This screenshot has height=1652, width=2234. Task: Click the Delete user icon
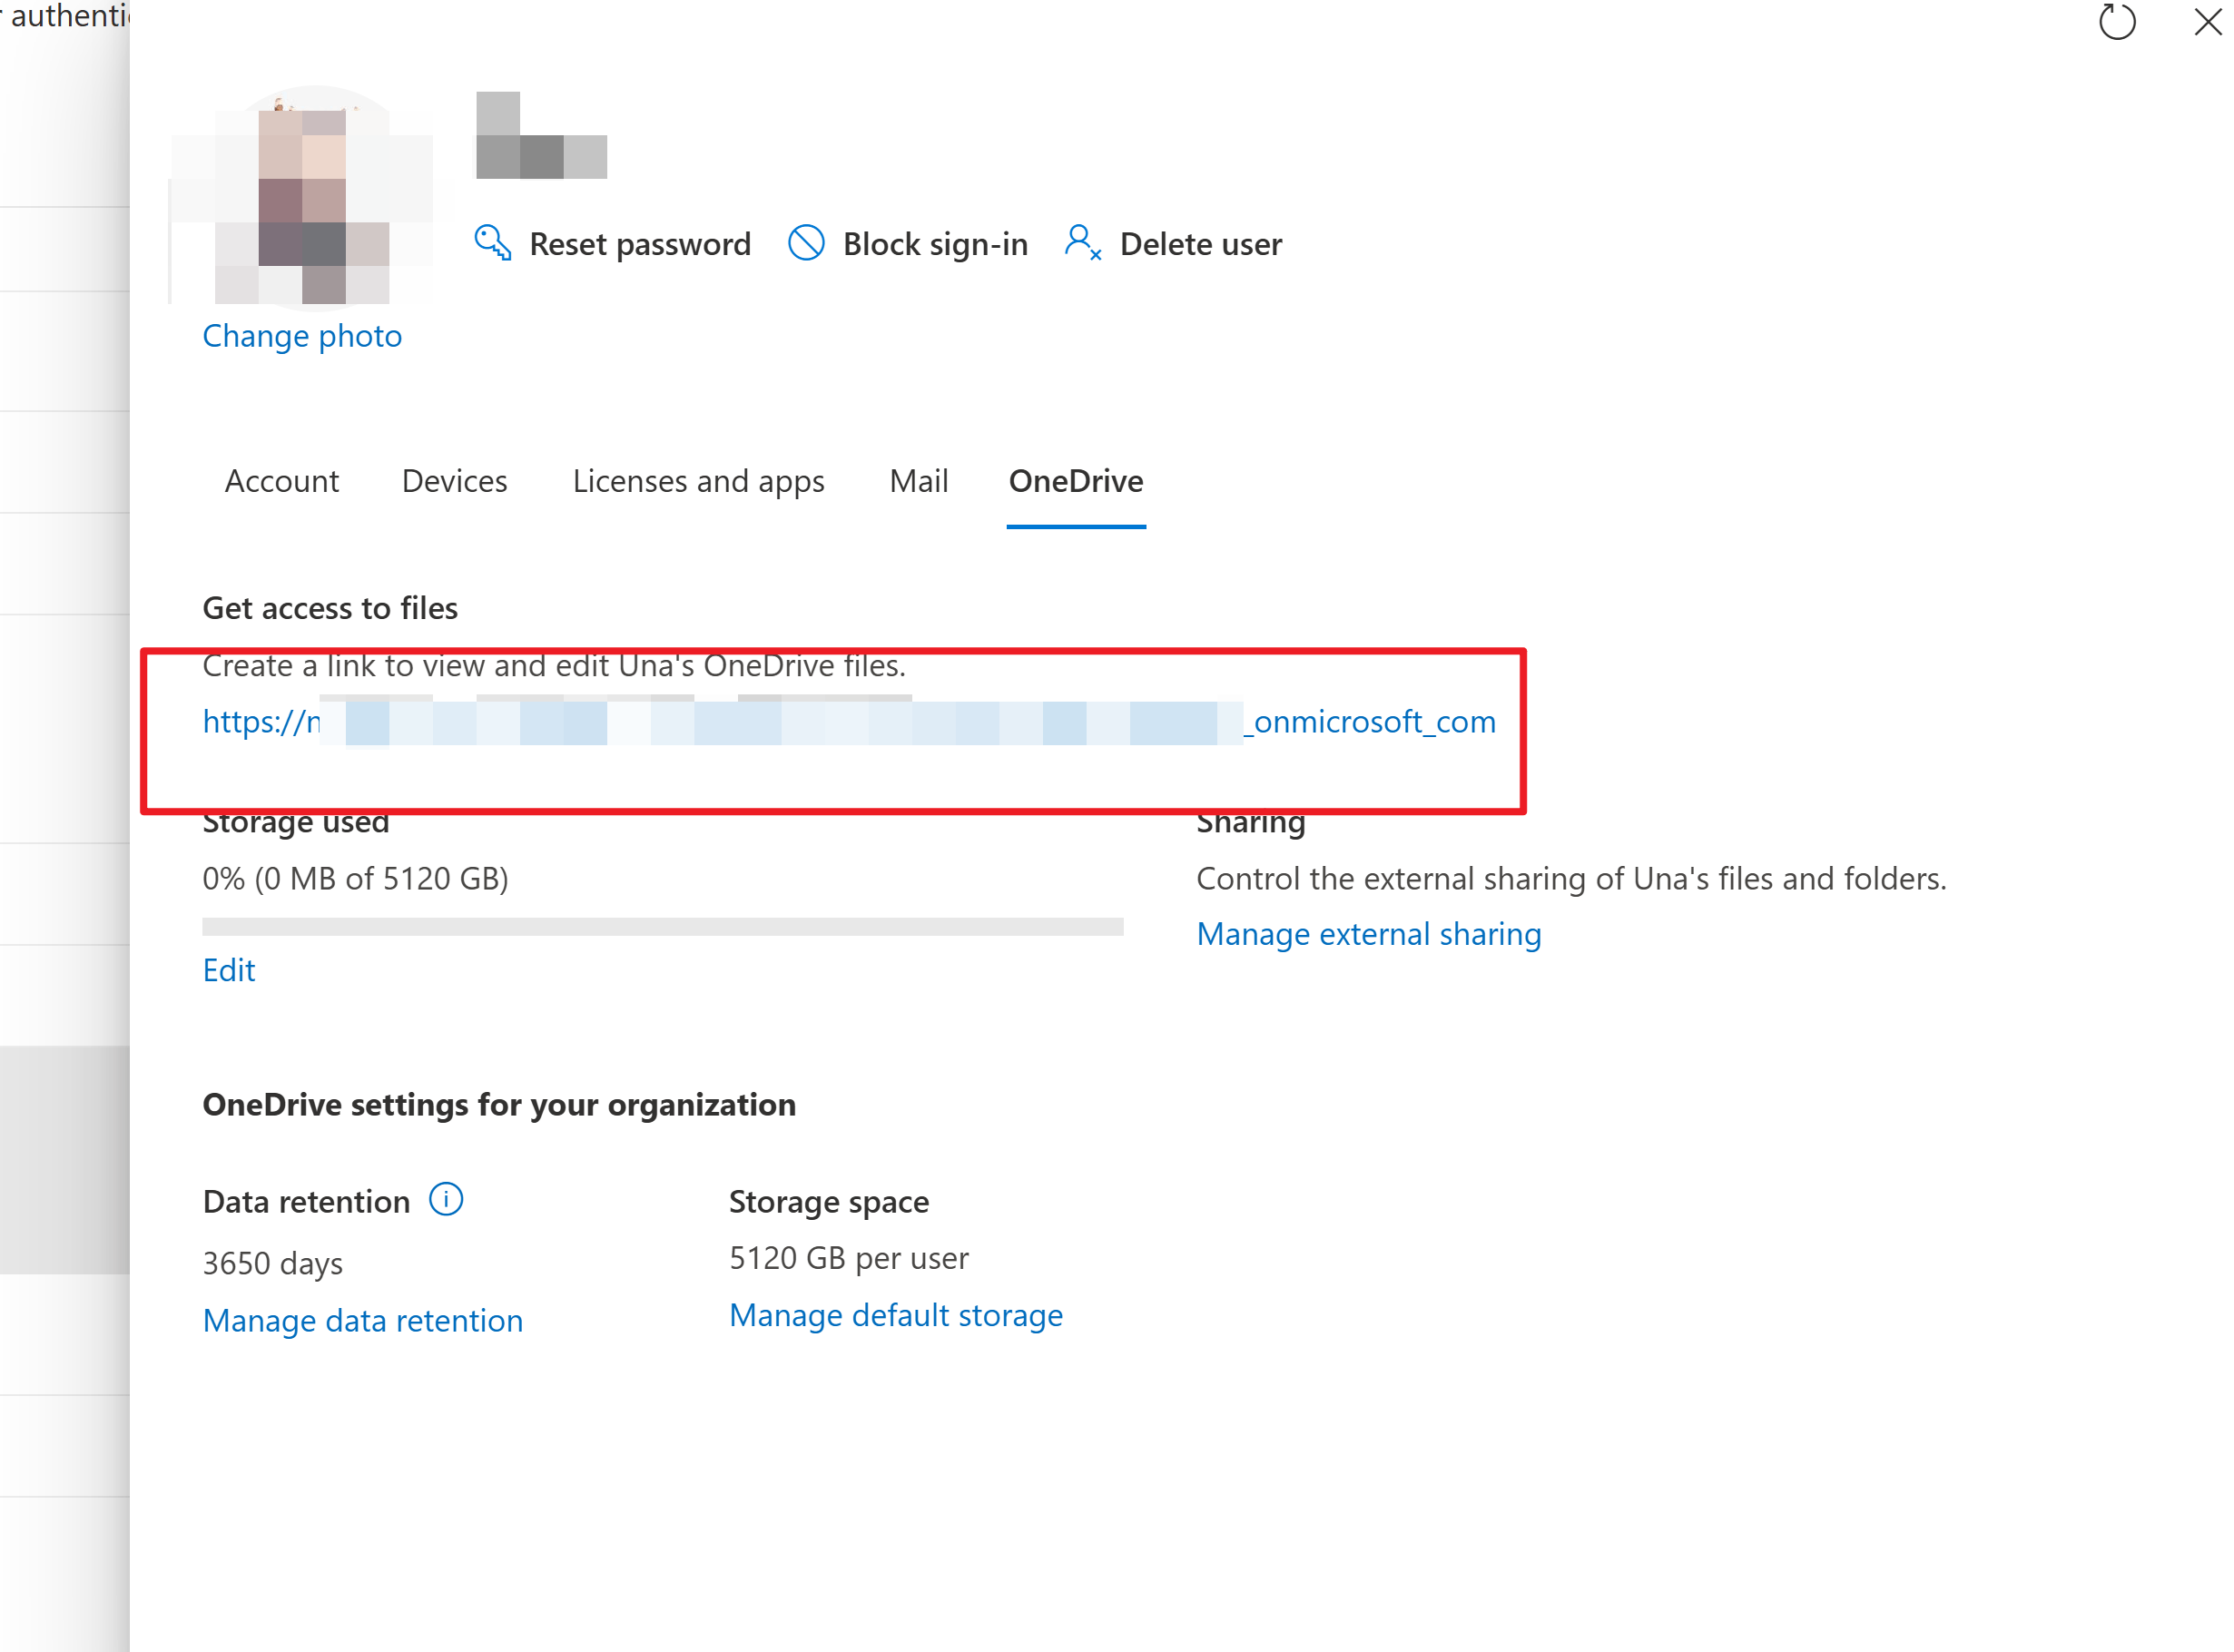(1081, 243)
